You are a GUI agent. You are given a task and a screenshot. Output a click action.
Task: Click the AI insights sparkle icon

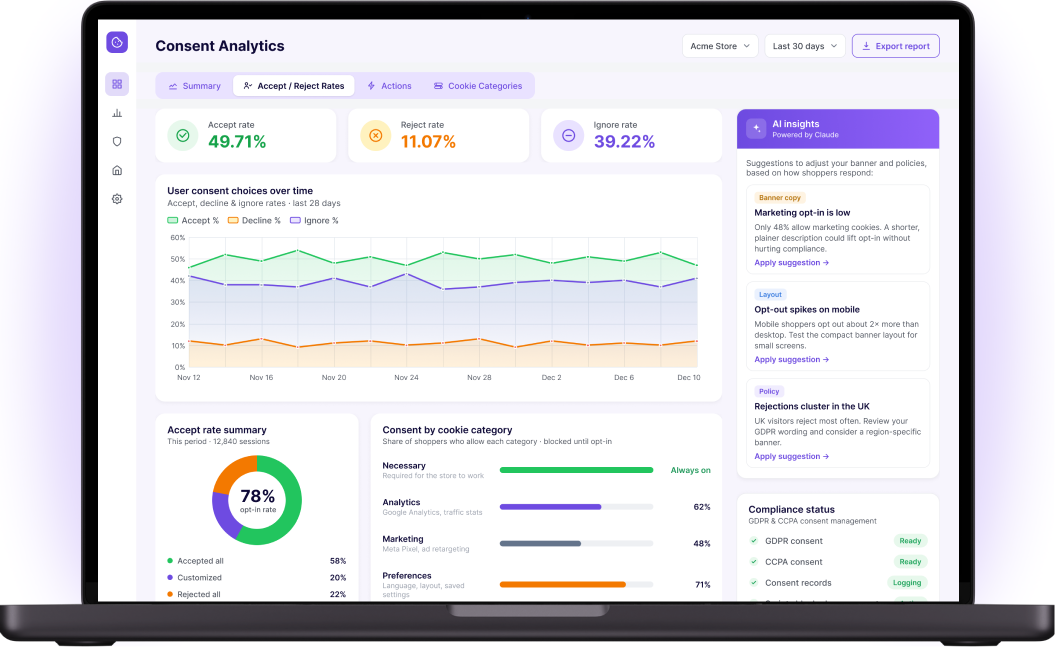756,128
